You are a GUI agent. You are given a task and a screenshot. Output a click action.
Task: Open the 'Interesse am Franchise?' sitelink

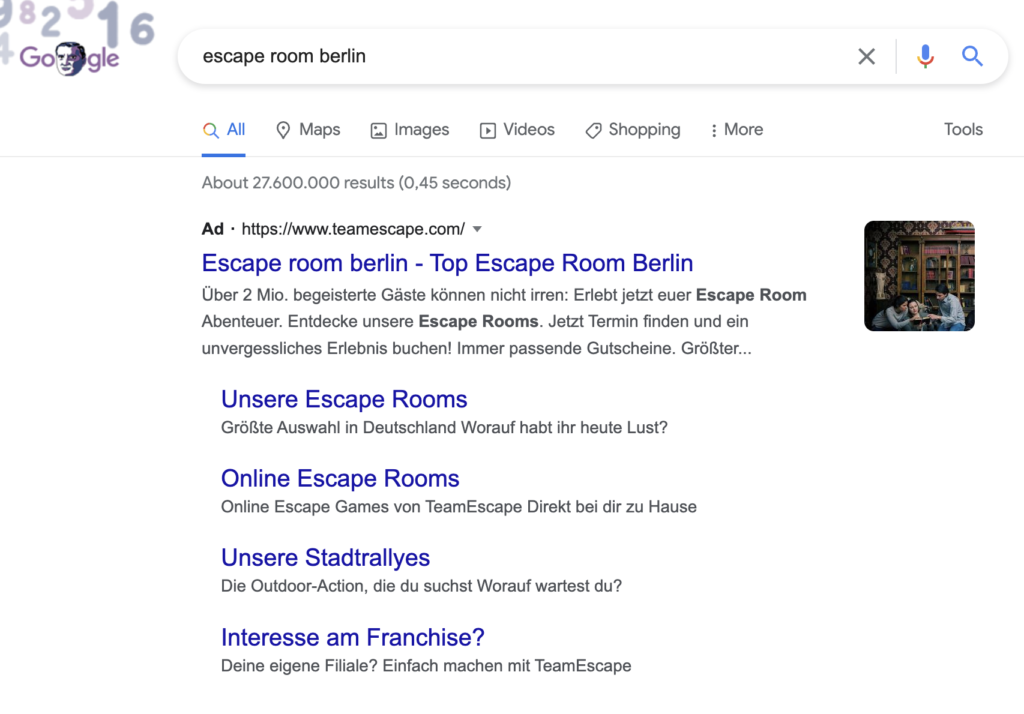coord(353,638)
